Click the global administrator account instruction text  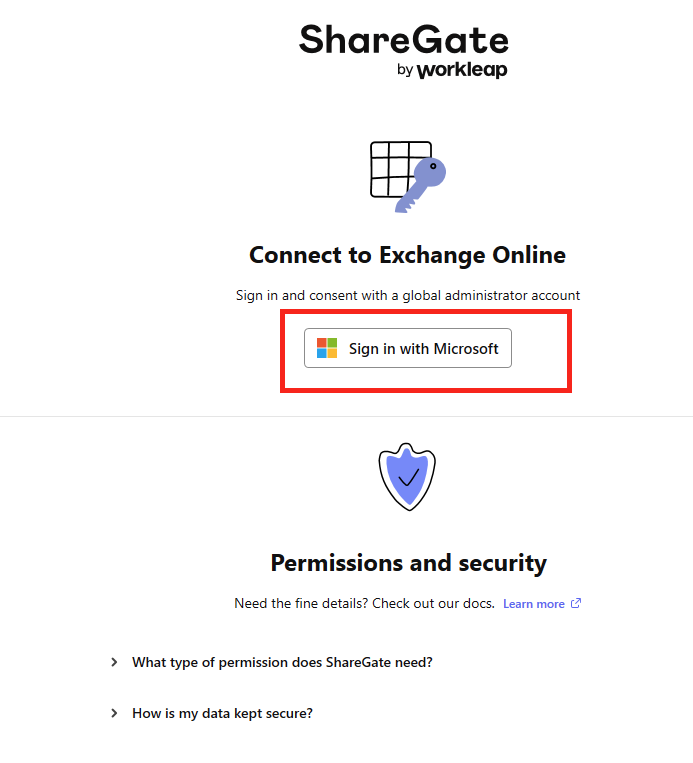tap(408, 295)
